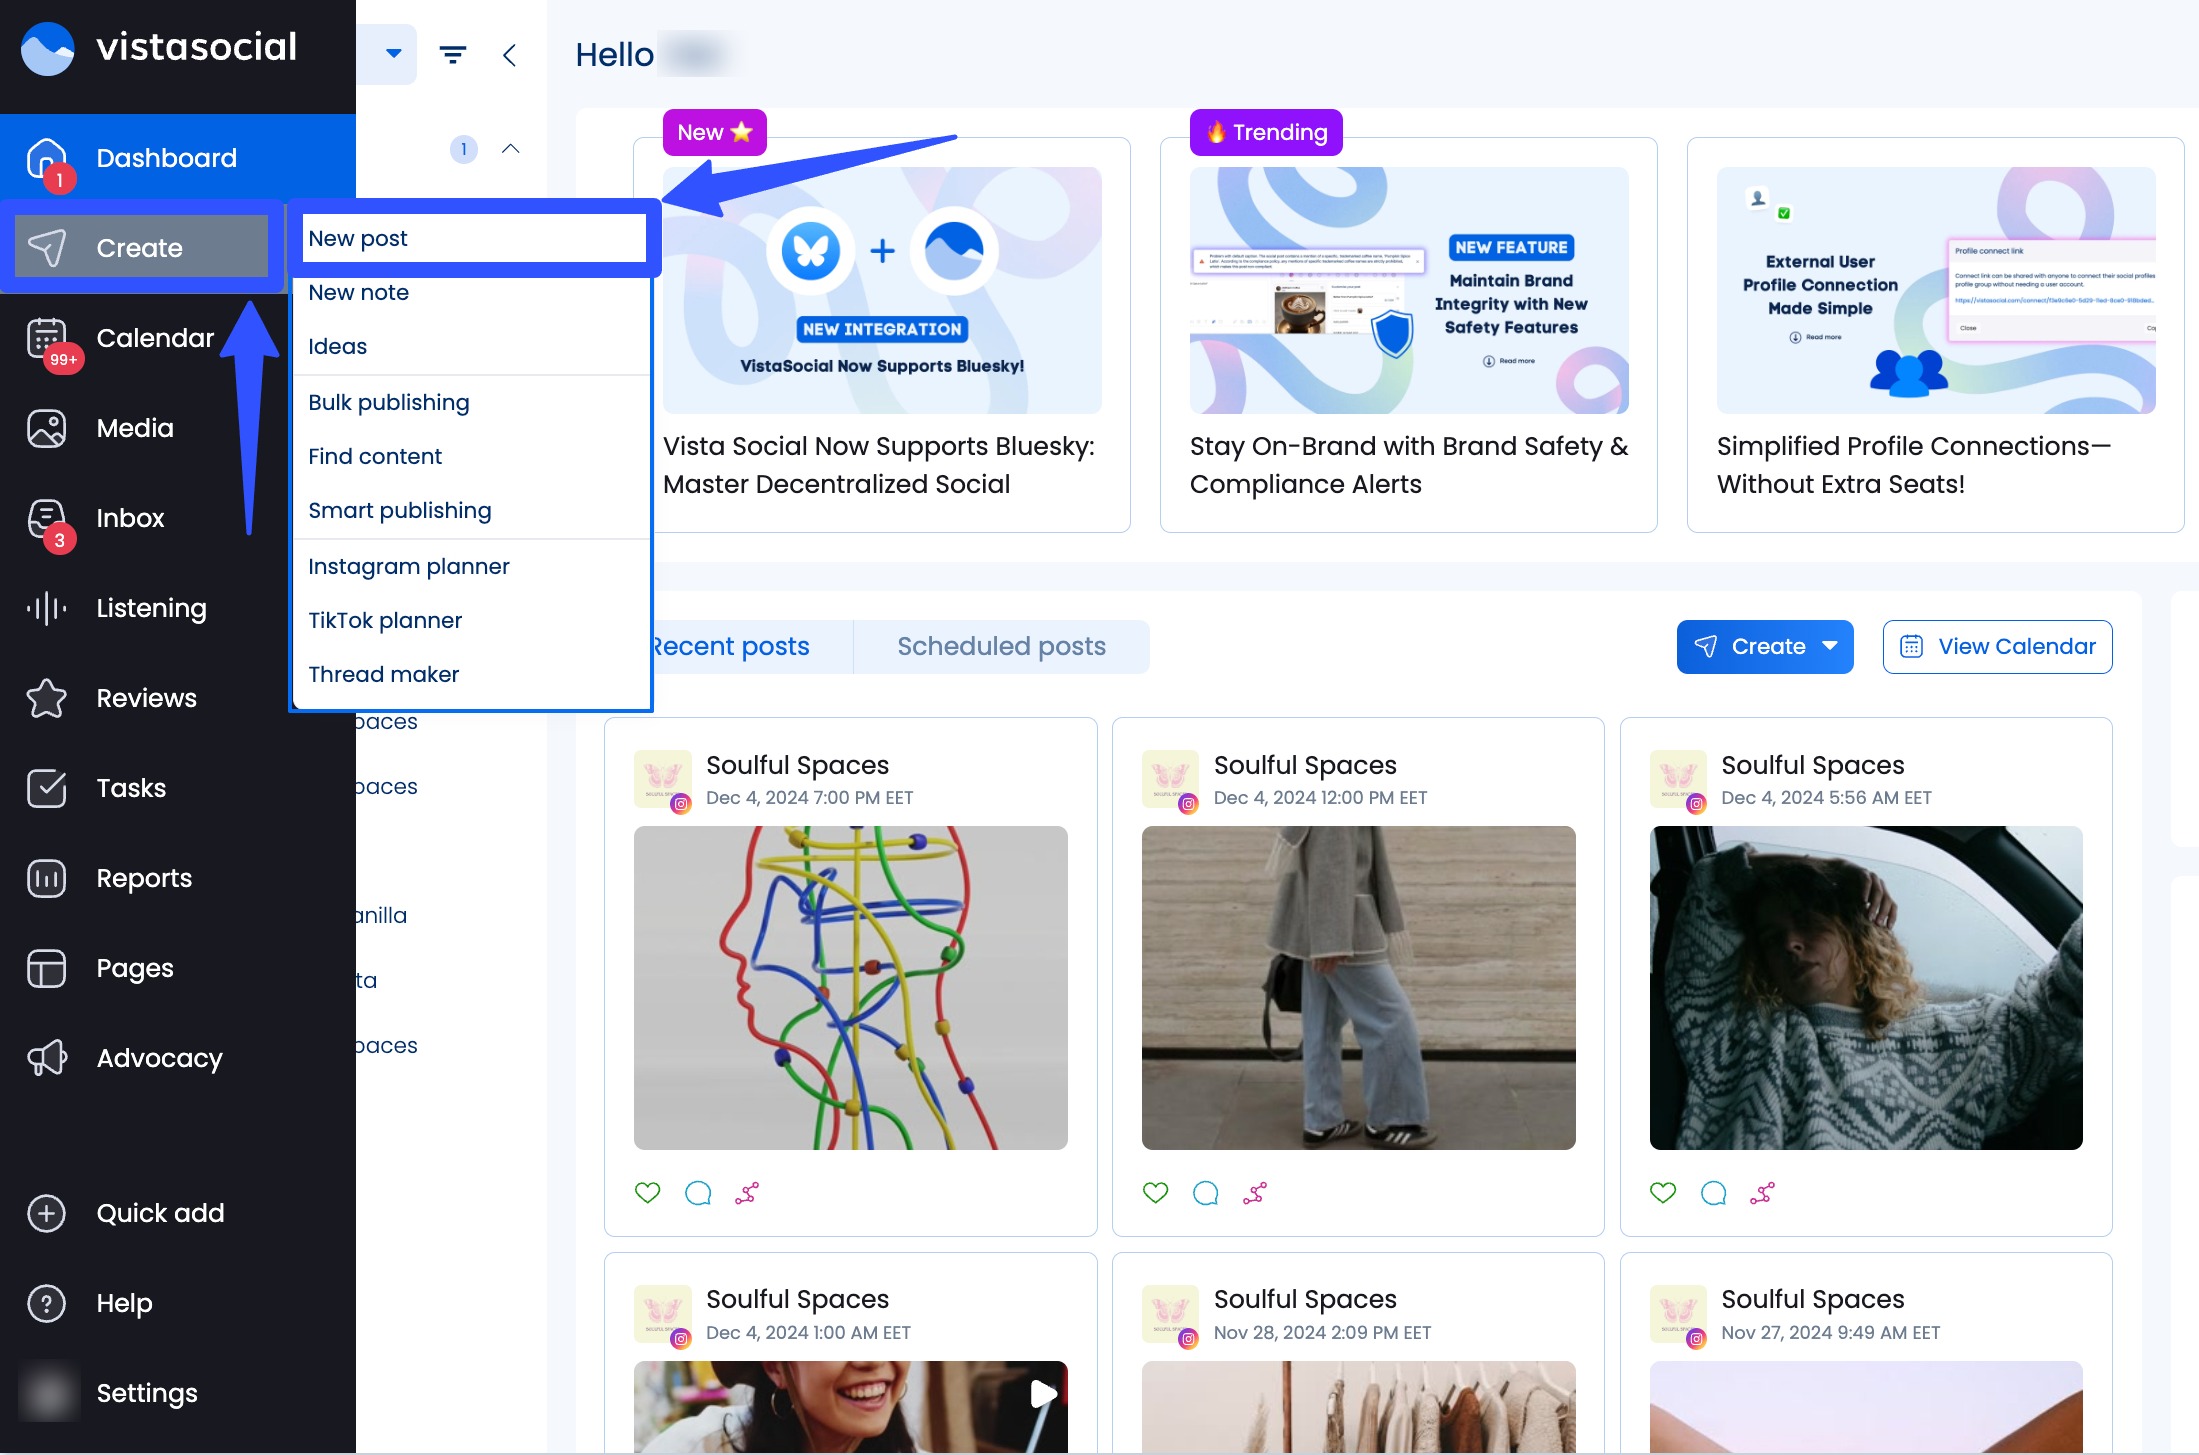Collapse the side panel with left chevron
The width and height of the screenshot is (2199, 1455).
pyautogui.click(x=510, y=55)
